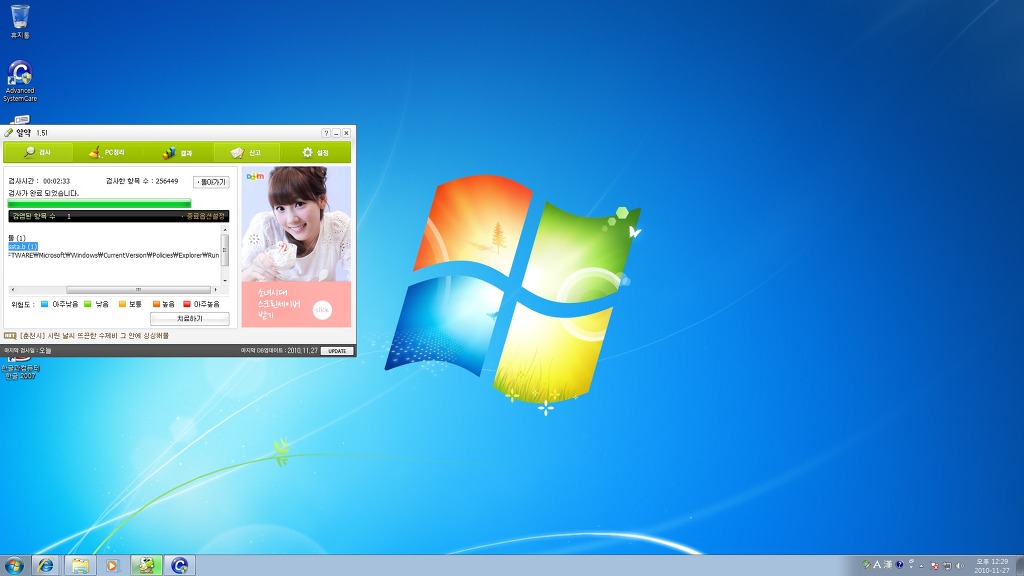Viewport: 1024px width, 576px height.
Task: Click the 돌아가기 back button
Action: [211, 182]
